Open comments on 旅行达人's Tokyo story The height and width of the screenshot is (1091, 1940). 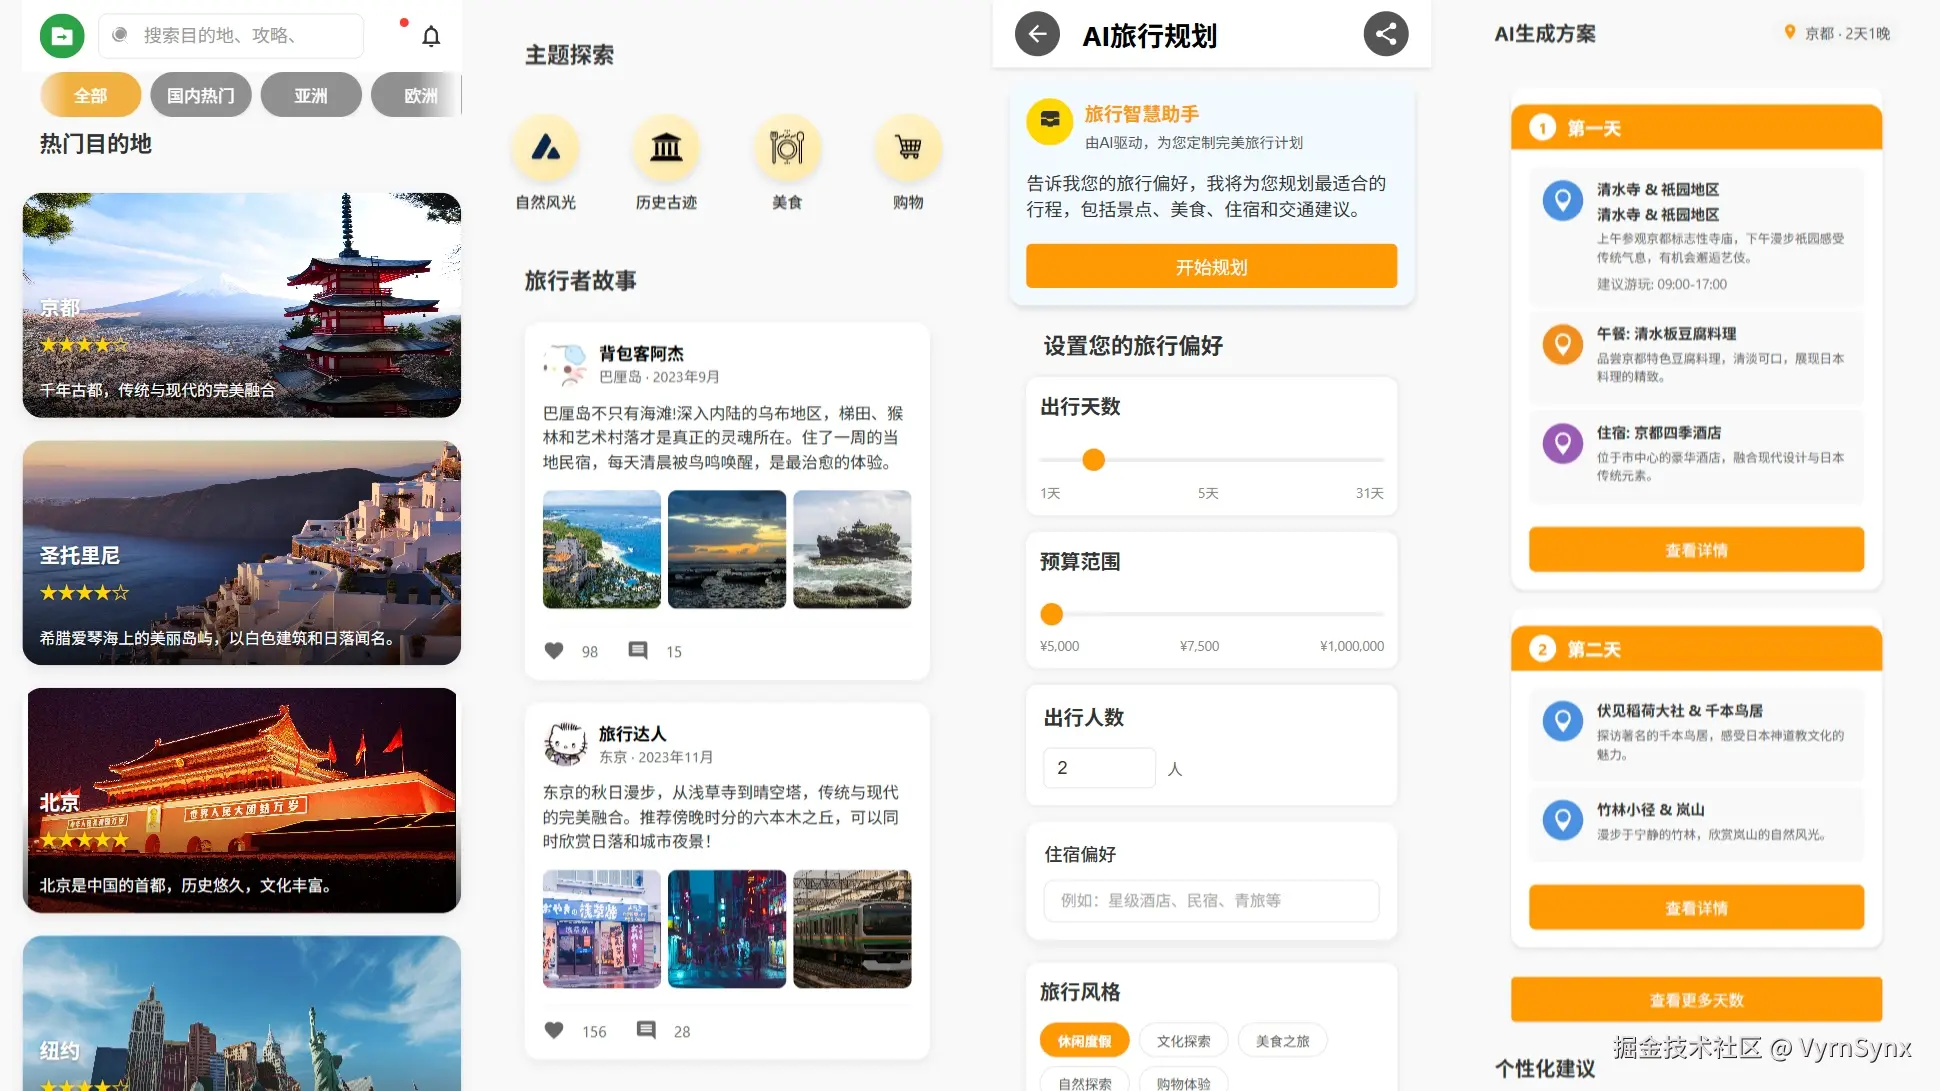coord(647,1030)
